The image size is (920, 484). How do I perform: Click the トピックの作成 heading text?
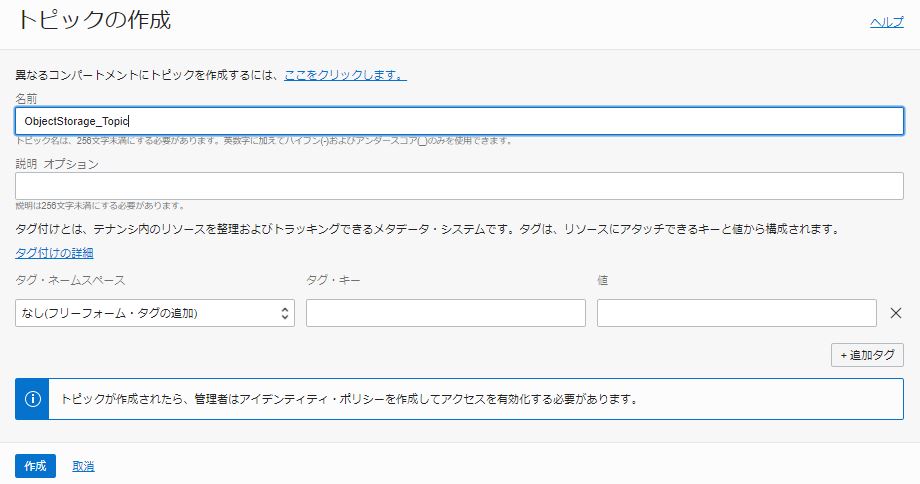pyautogui.click(x=94, y=20)
